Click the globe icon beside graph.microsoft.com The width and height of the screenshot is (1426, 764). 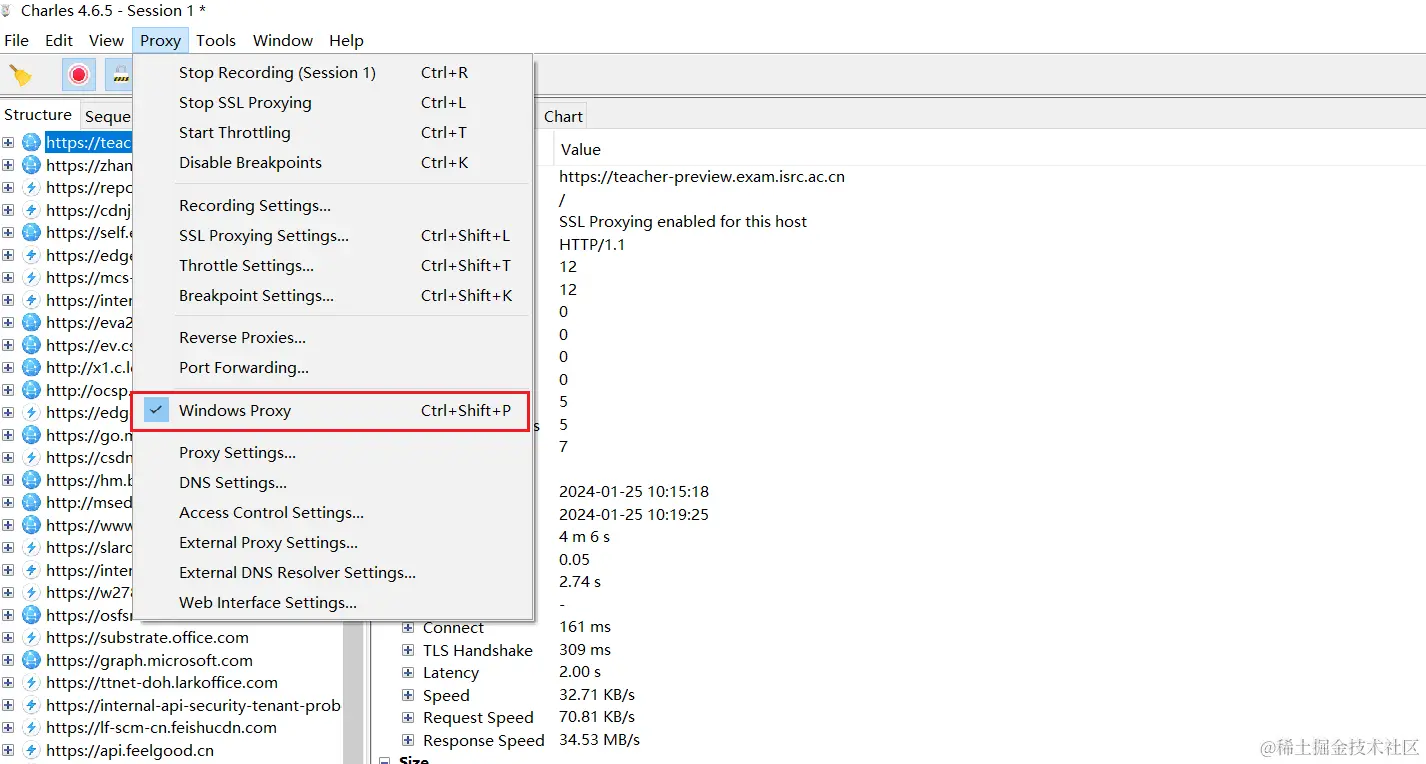tap(31, 660)
